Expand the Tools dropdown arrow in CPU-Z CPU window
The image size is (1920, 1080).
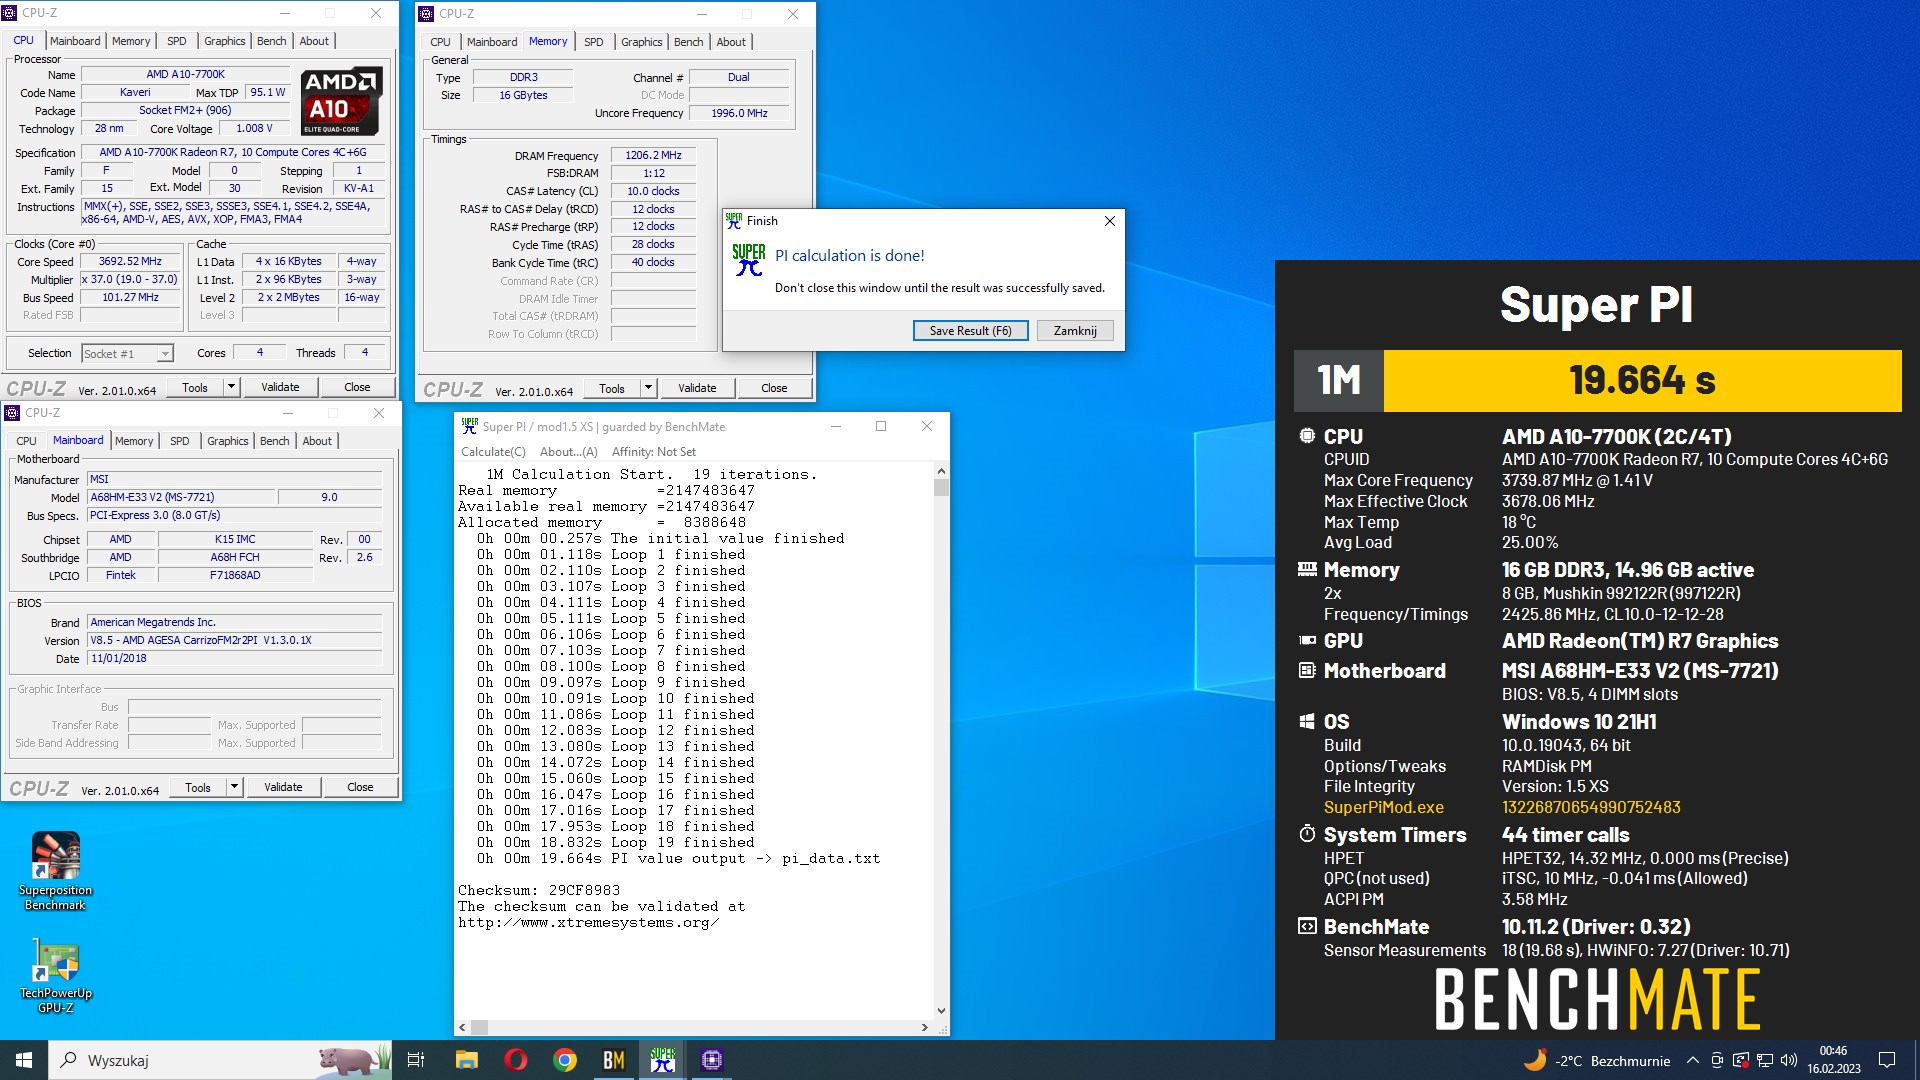click(231, 387)
